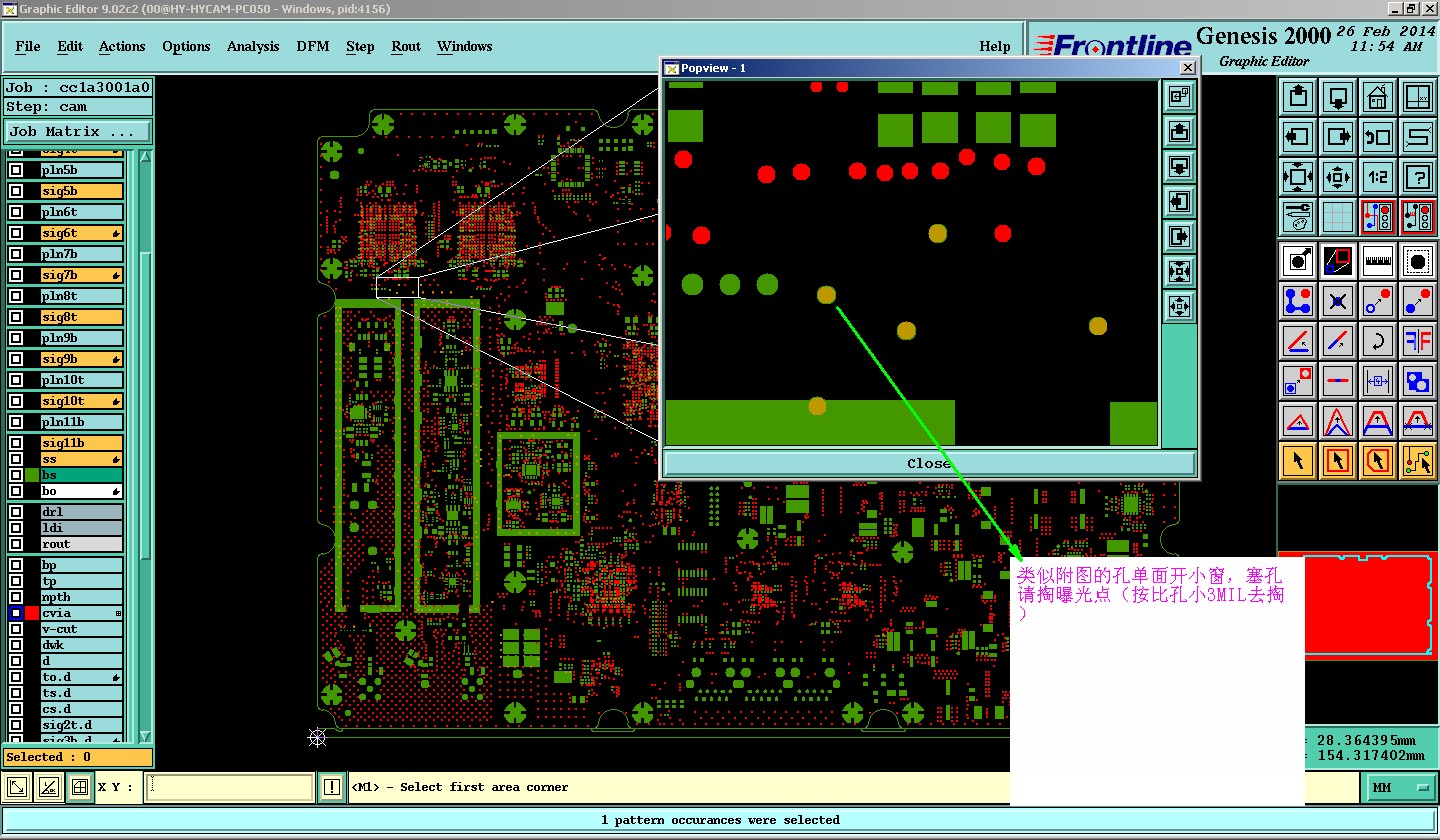Screen dimensions: 1440x840
Task: Open the DFM menu
Action: (312, 46)
